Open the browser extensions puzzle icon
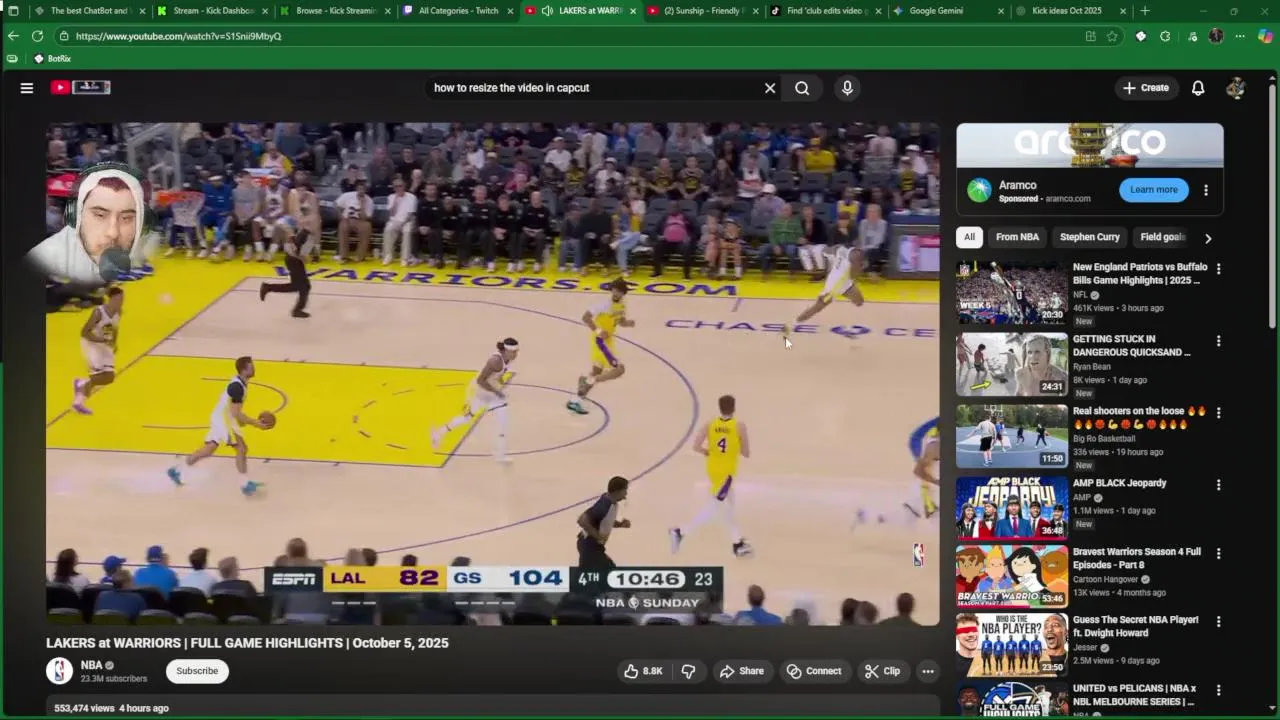This screenshot has height=720, width=1280. (1165, 36)
